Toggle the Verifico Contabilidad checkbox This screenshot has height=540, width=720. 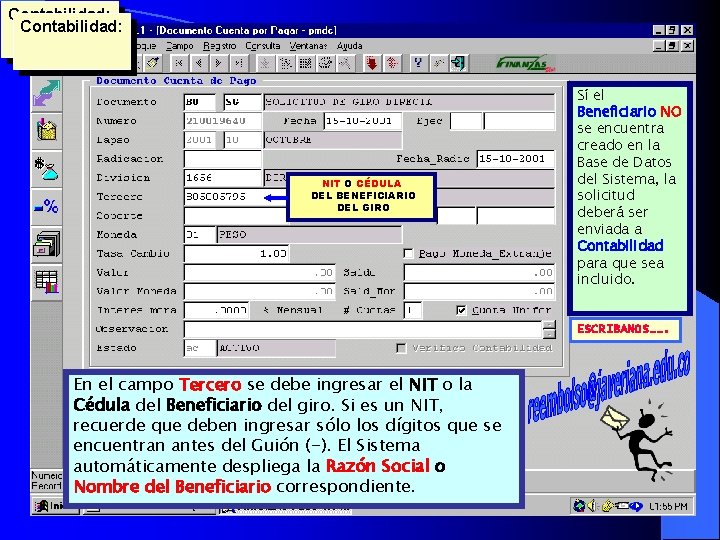click(401, 348)
